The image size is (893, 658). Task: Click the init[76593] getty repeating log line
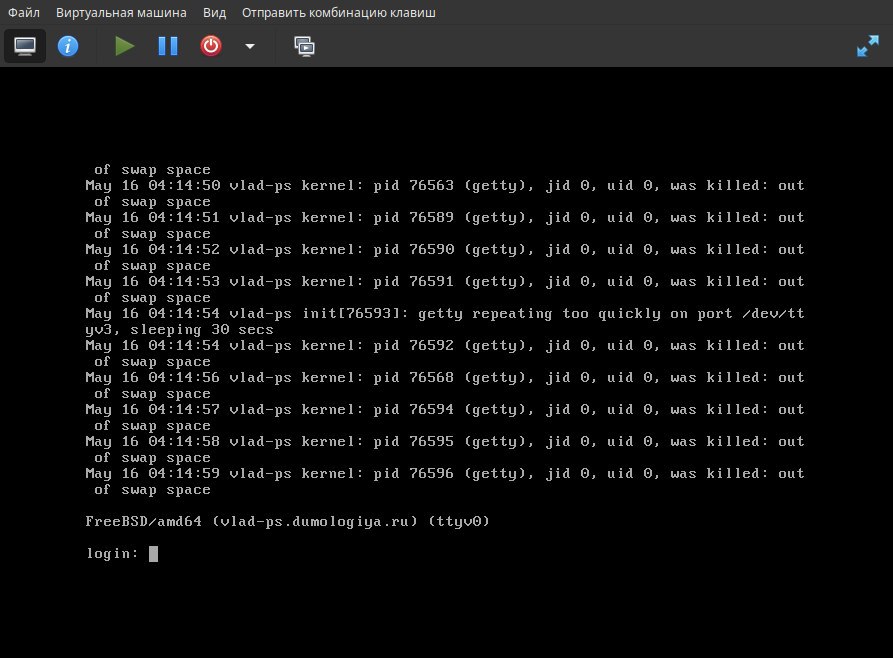click(x=445, y=314)
